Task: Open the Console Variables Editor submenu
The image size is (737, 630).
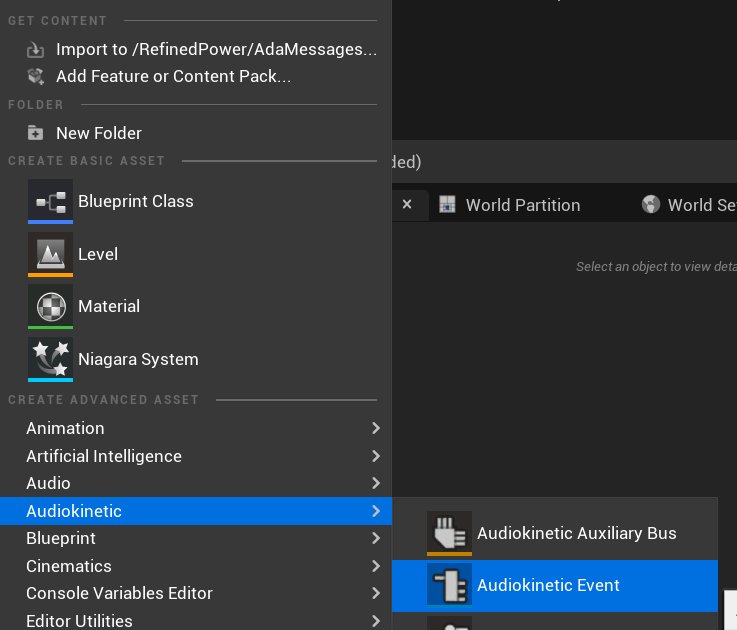Action: 196,593
